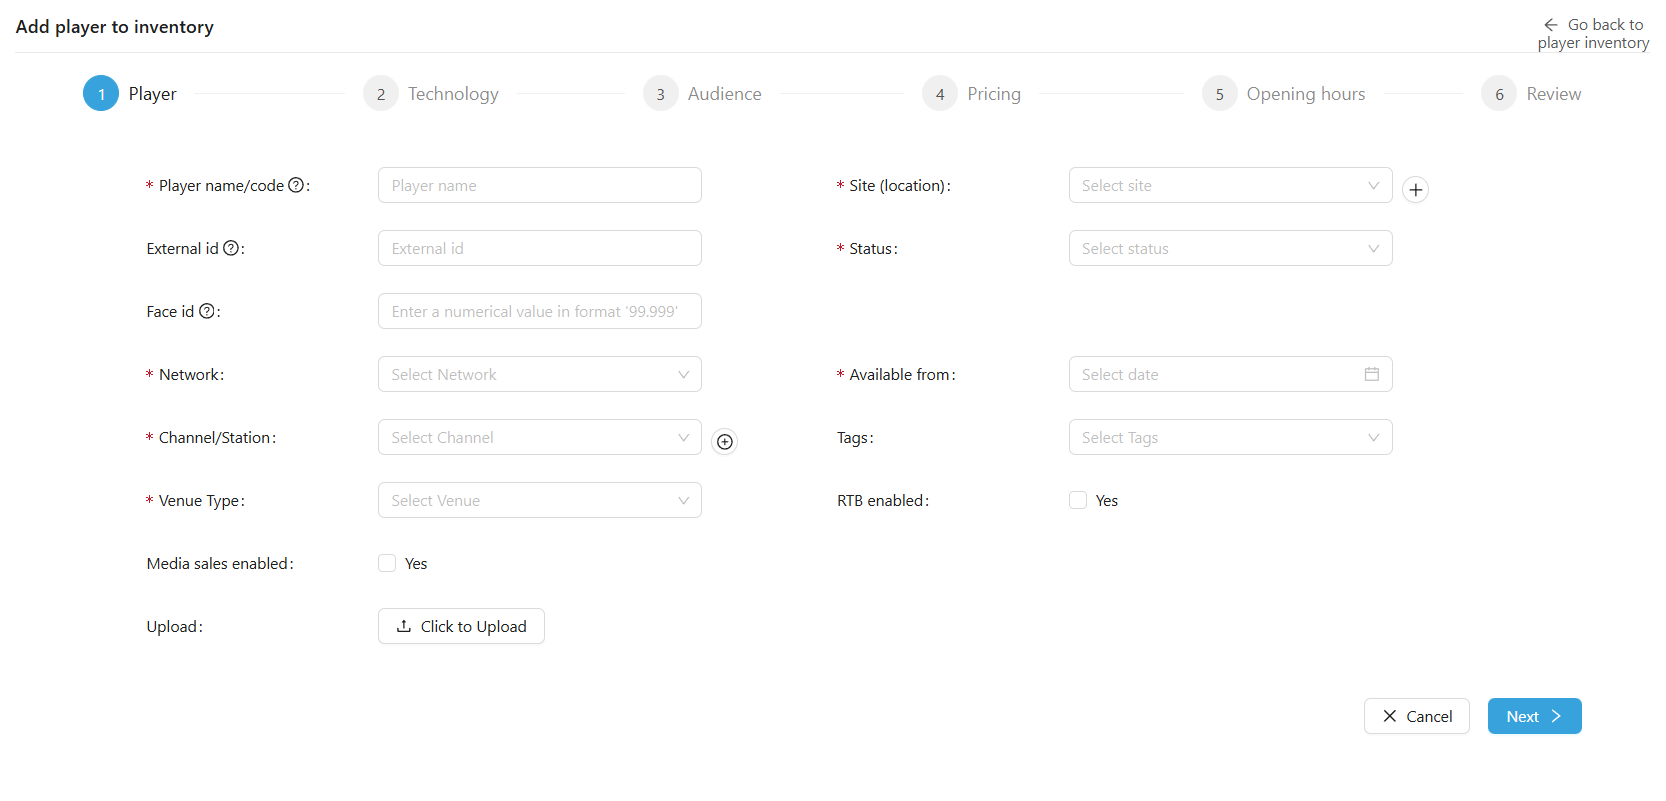Screen dimensions: 1666x801
Task: Click the plus icon to add a site
Action: (1415, 190)
